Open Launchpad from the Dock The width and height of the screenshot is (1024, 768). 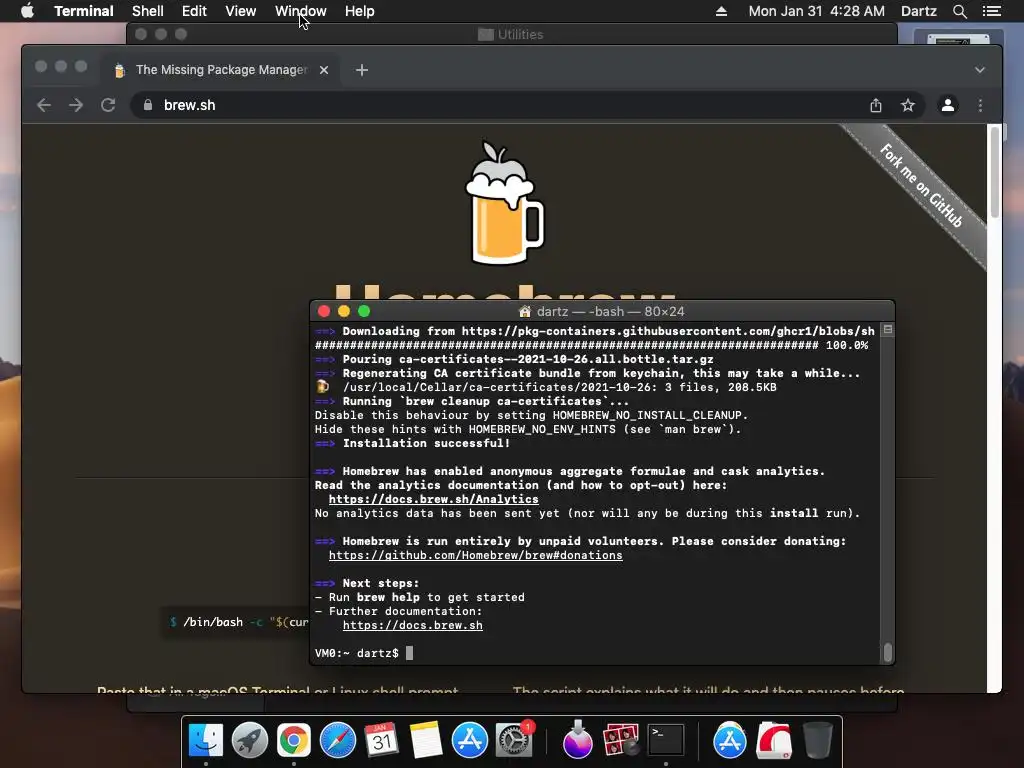click(x=249, y=740)
